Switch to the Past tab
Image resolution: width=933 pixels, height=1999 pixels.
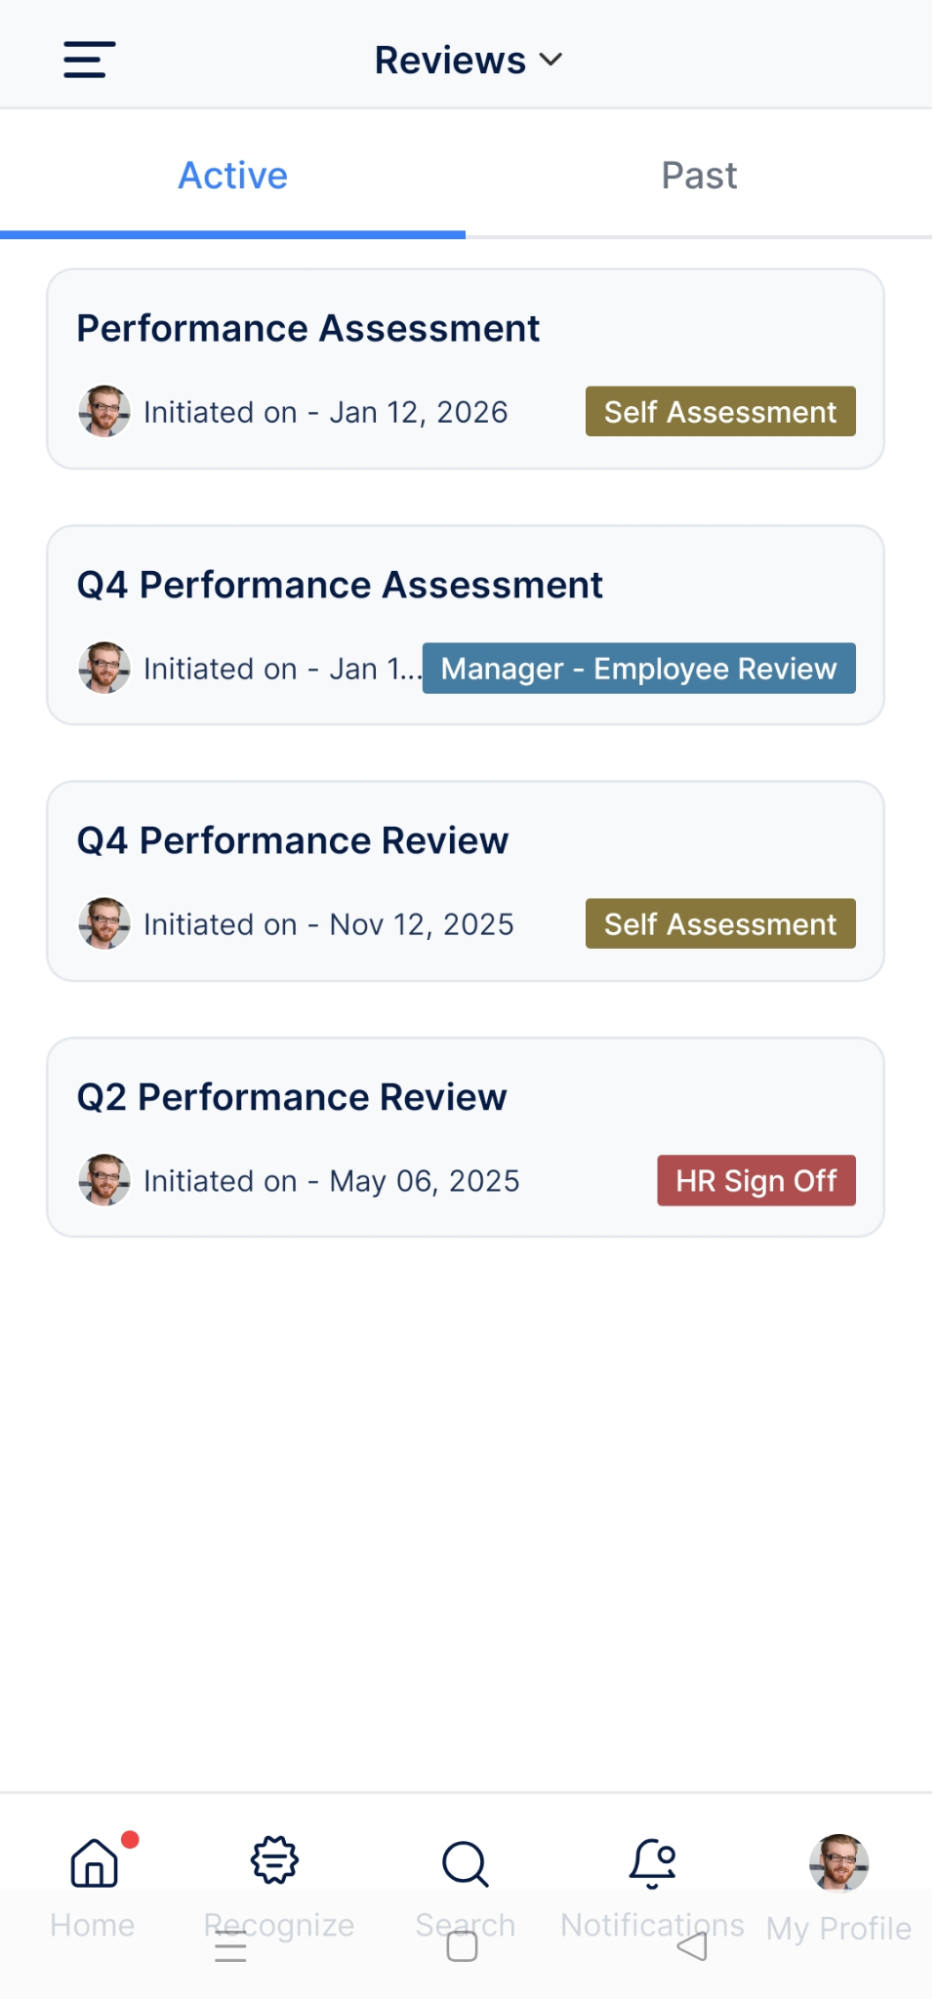(x=699, y=176)
